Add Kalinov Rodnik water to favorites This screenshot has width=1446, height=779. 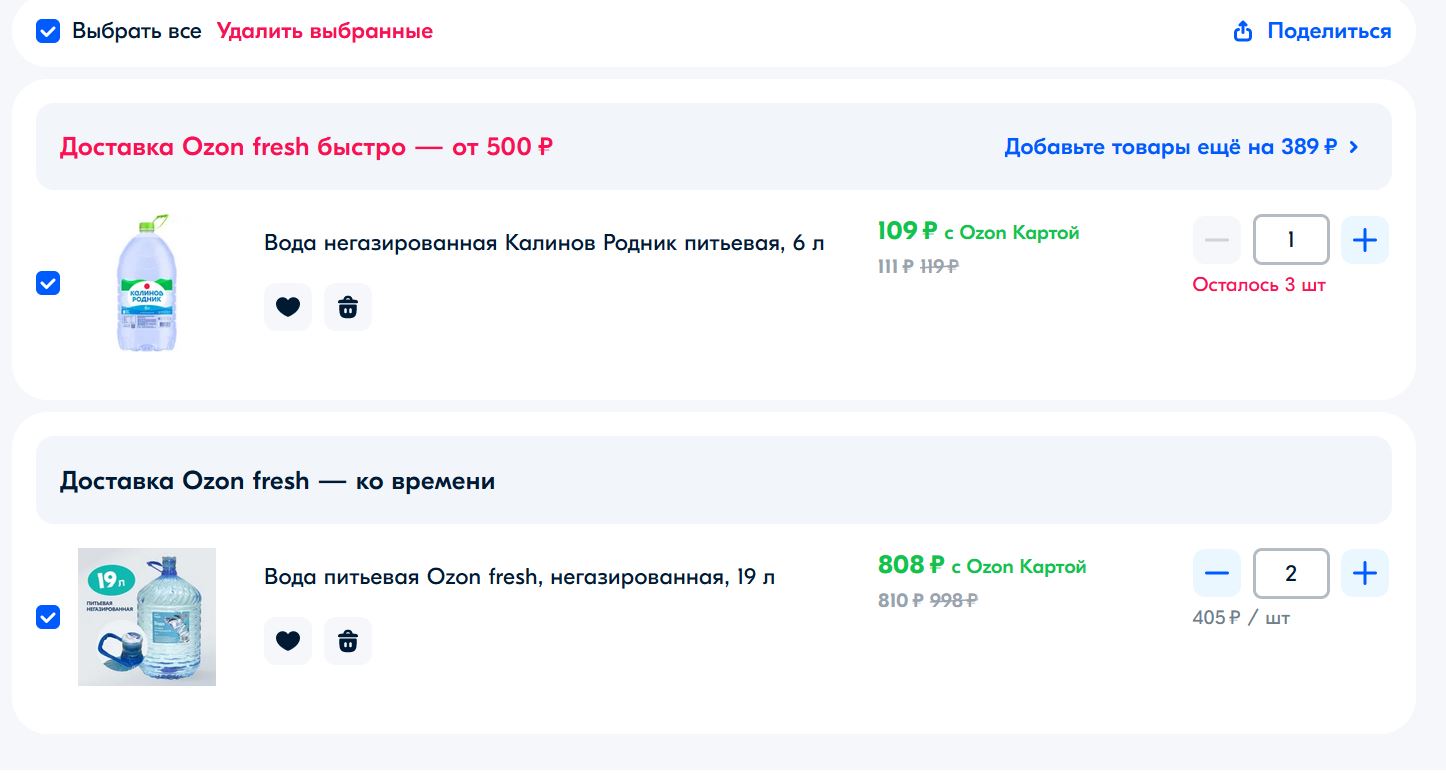[288, 307]
